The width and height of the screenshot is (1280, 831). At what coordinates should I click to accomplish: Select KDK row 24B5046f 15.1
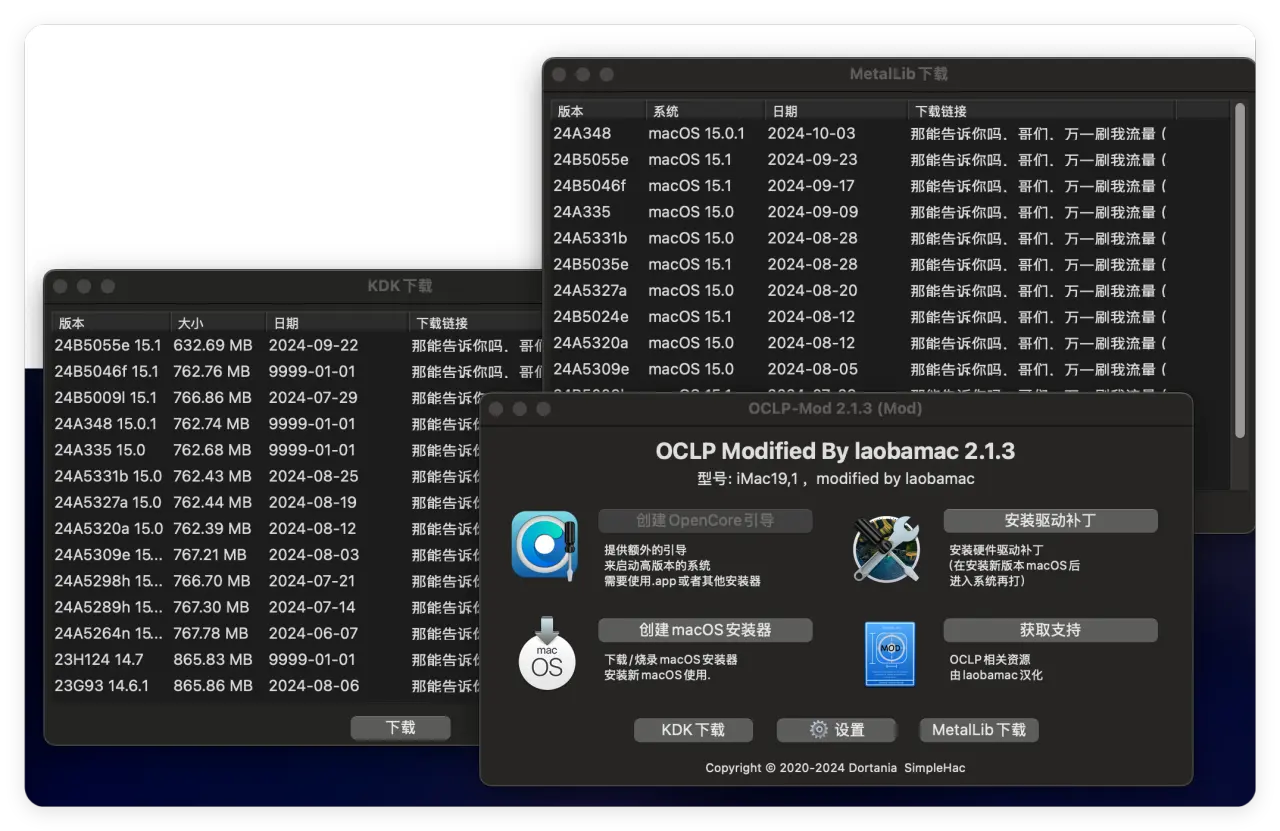(x=297, y=371)
